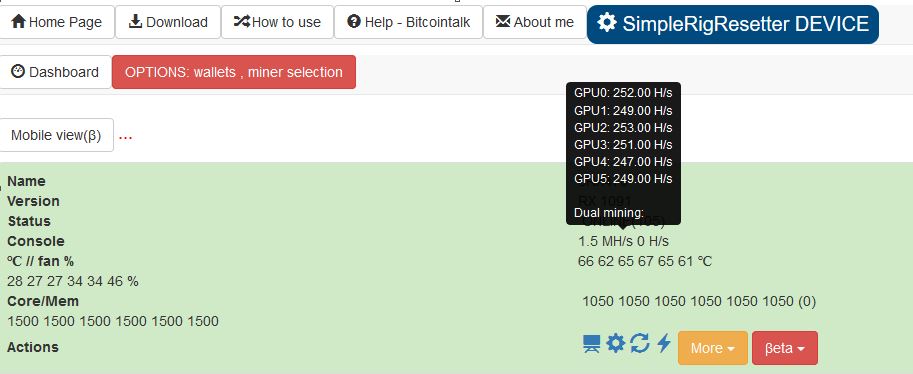Image resolution: width=913 pixels, height=374 pixels.
Task: Open rig settings via gear icon
Action: pos(615,343)
